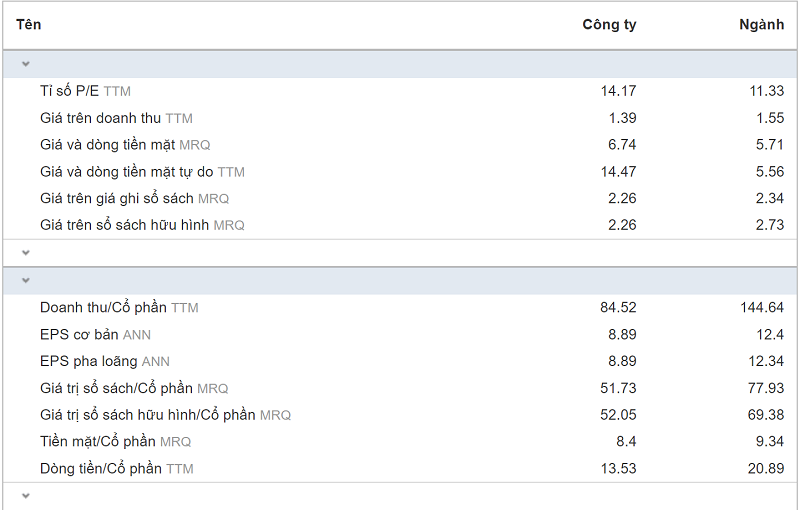
Task: Click the Doanh thu/Cổ phần TTM row label
Action: (x=119, y=308)
